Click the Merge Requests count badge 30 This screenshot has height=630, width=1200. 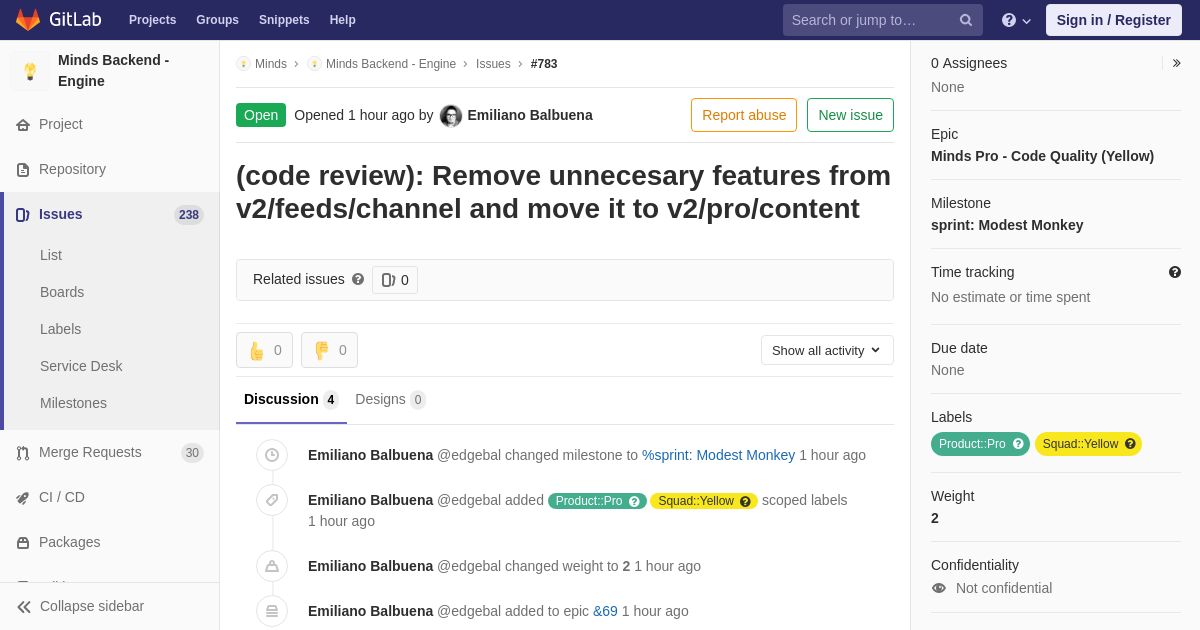192,453
